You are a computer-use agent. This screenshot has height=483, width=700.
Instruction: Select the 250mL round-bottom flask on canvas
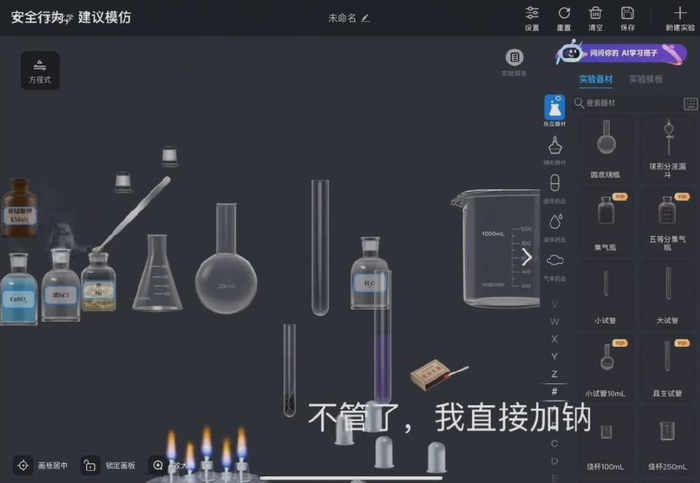click(226, 258)
